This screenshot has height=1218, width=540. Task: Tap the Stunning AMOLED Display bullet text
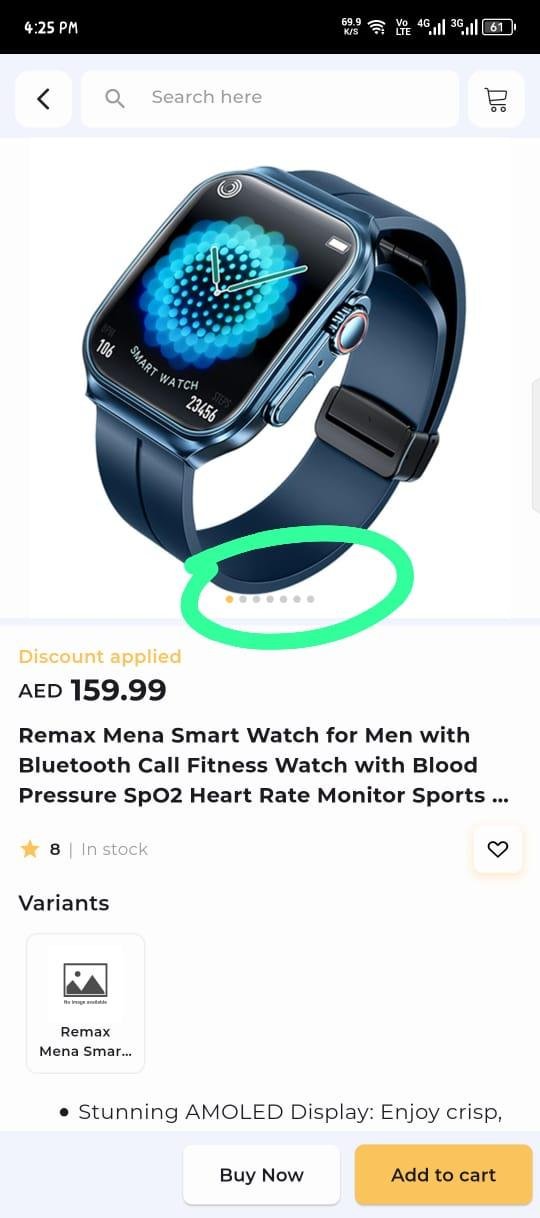click(x=290, y=1112)
